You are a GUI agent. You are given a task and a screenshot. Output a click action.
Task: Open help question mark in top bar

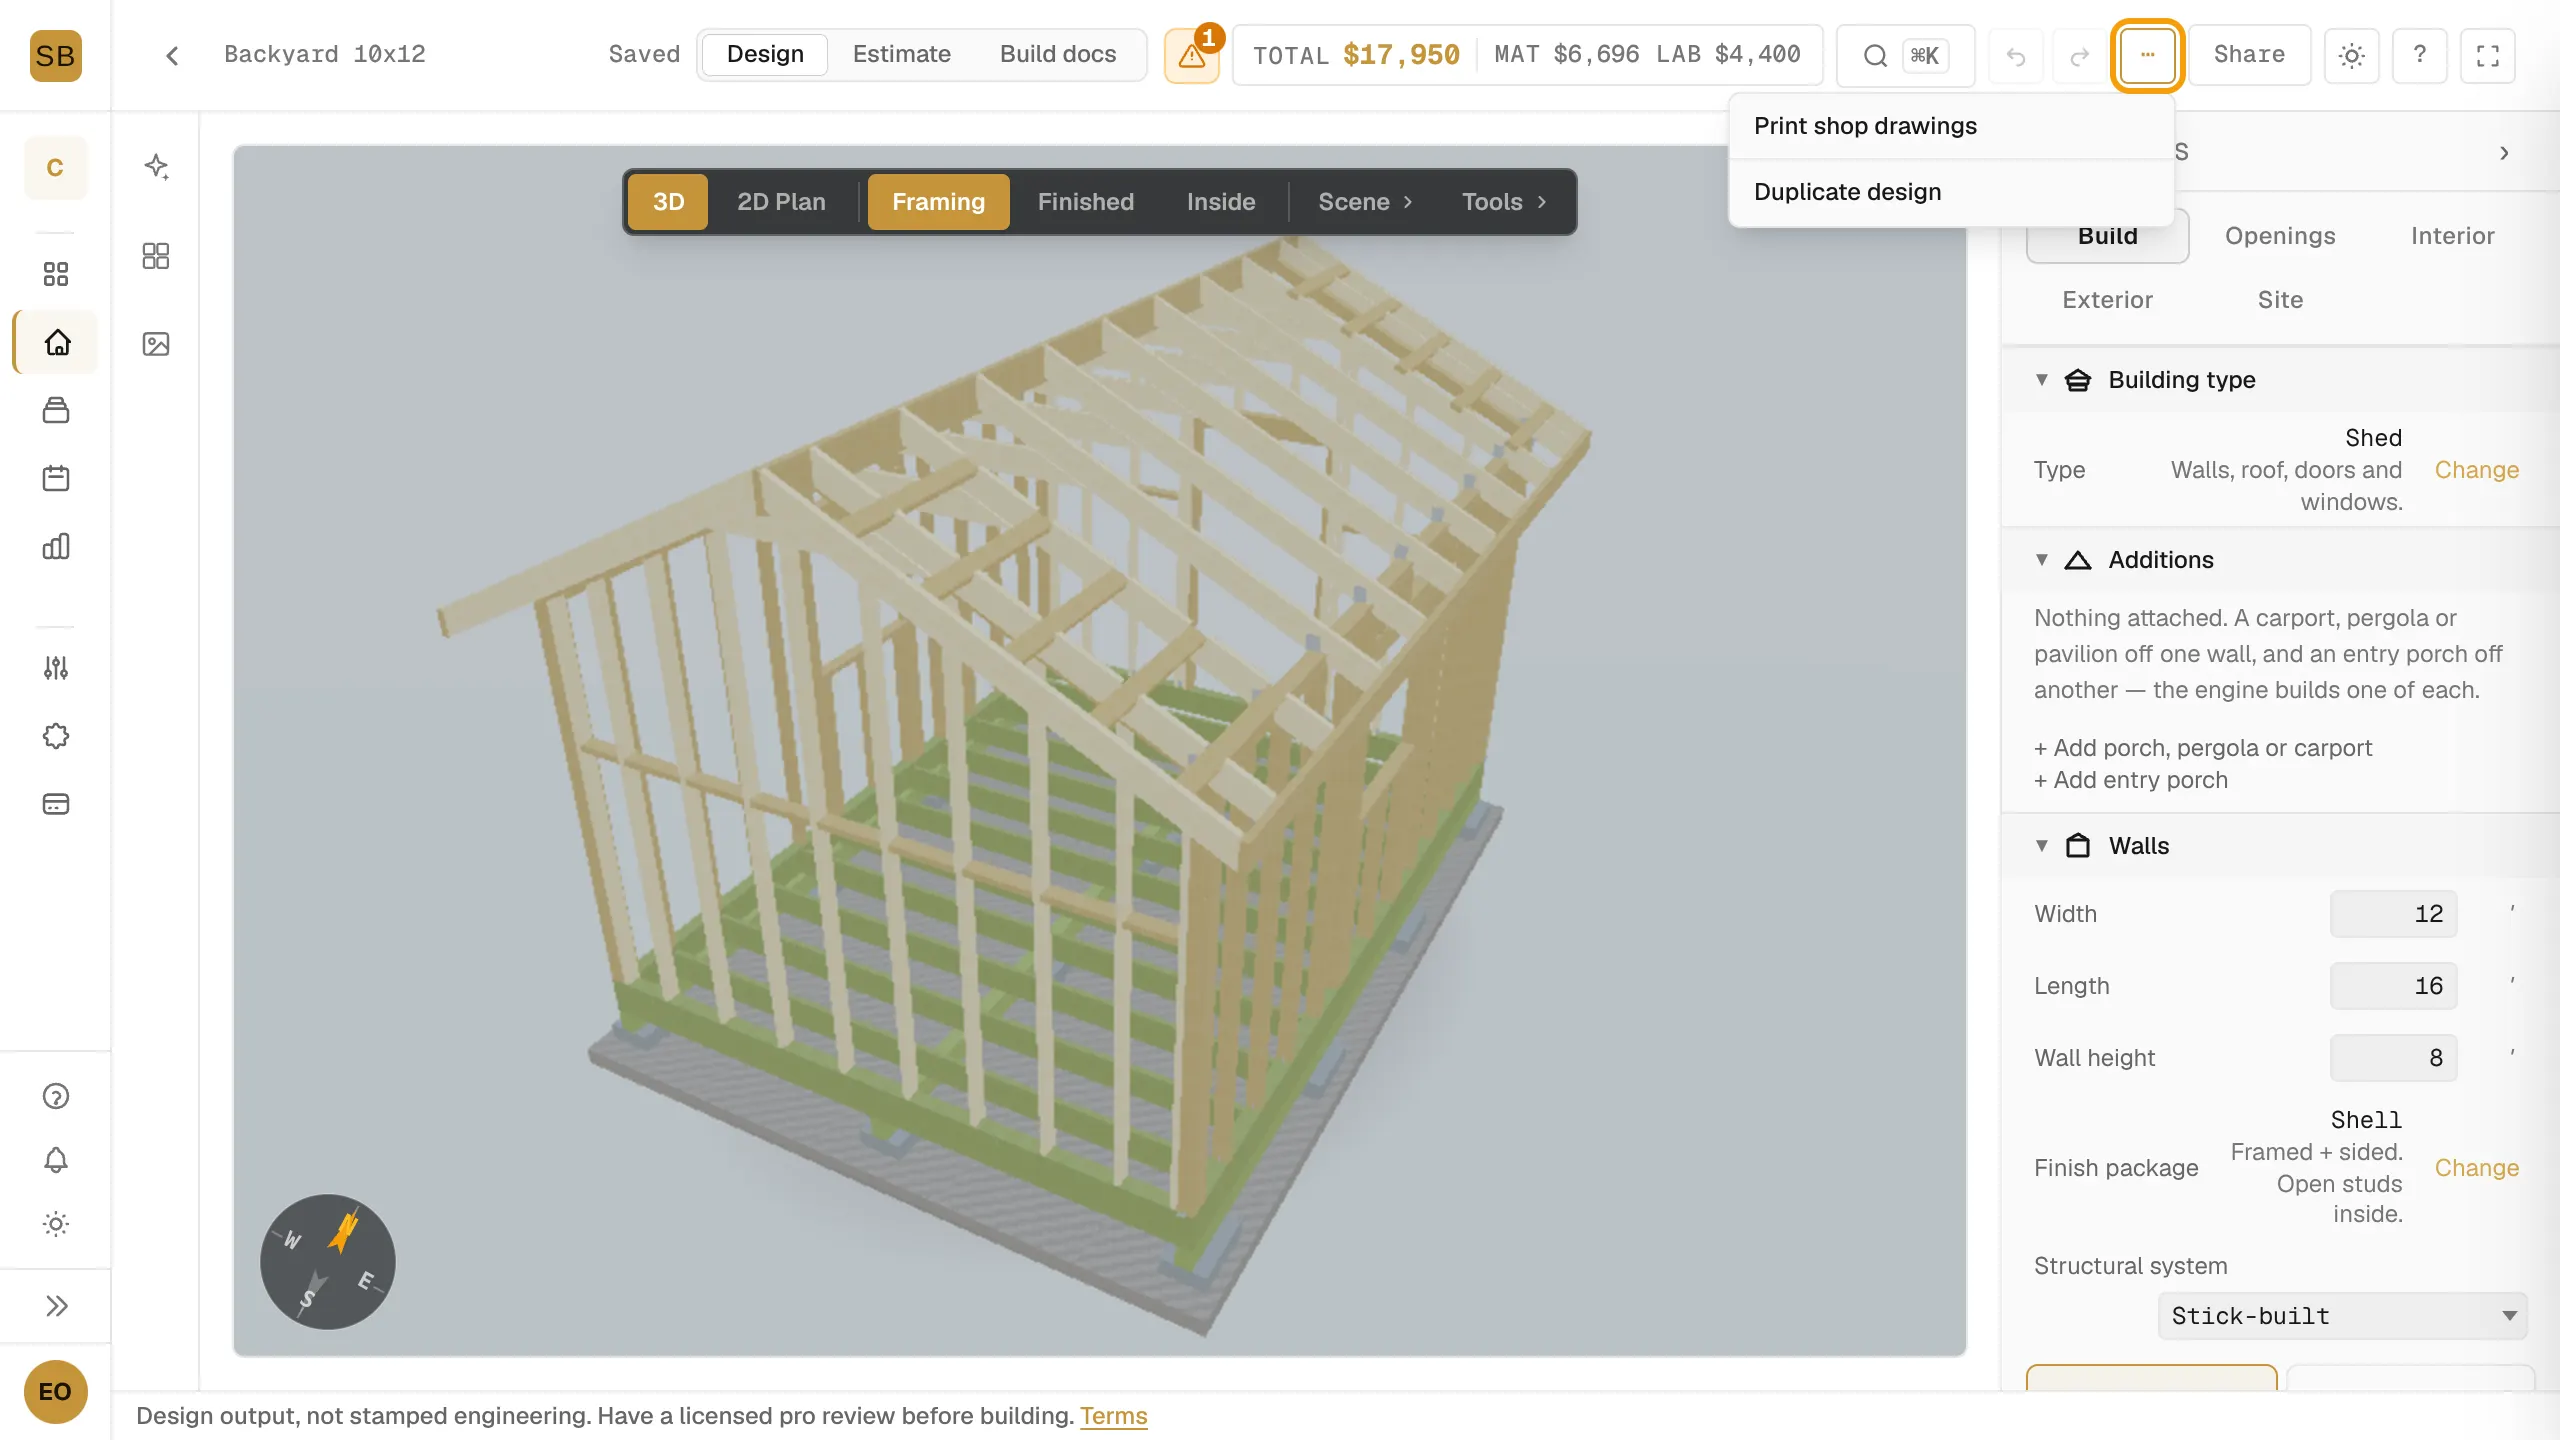point(2419,55)
